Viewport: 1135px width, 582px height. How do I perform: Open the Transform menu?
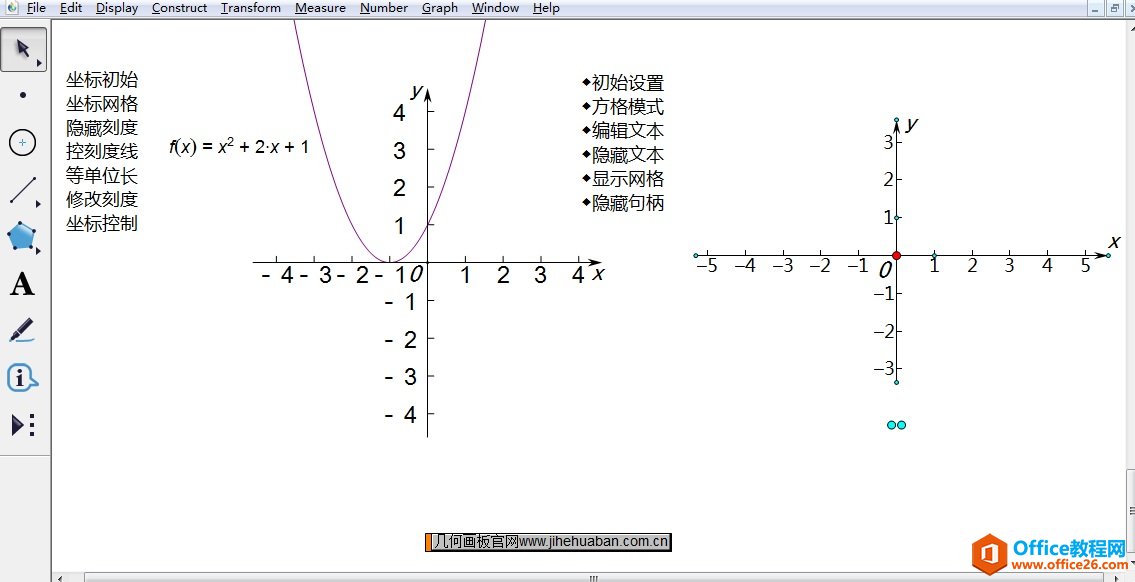point(250,8)
